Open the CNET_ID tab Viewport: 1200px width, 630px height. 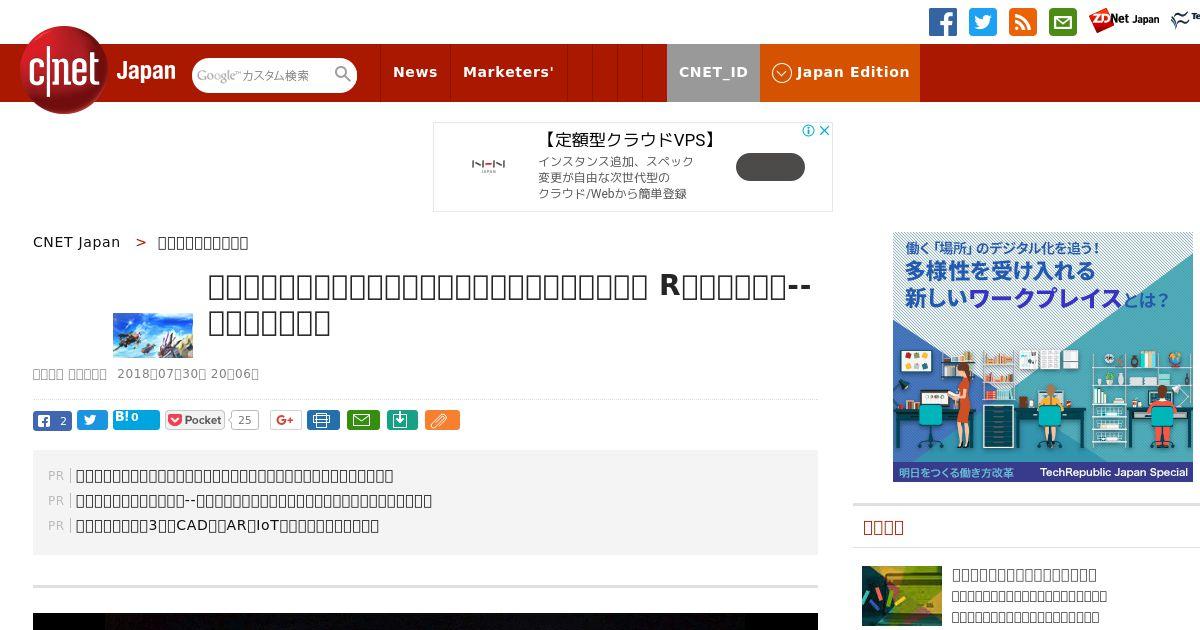(x=713, y=72)
